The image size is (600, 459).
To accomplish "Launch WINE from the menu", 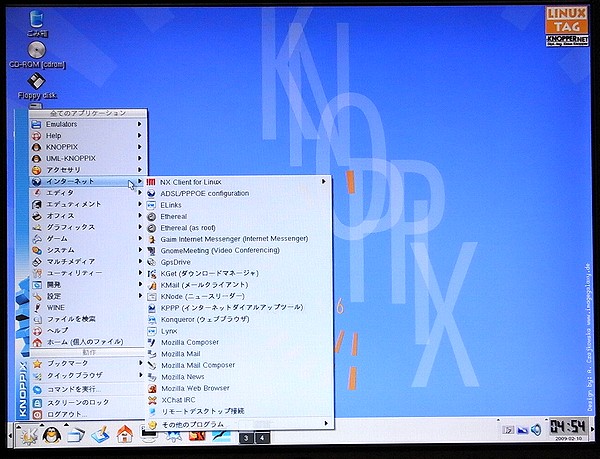I will click(x=88, y=308).
